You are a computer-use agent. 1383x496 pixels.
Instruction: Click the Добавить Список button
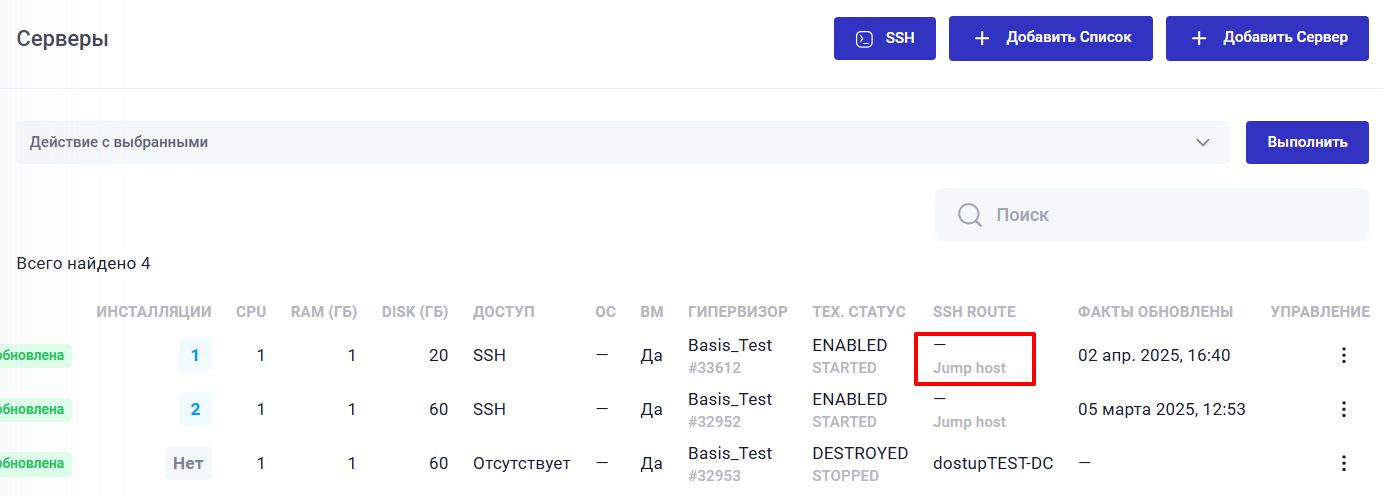click(1050, 38)
